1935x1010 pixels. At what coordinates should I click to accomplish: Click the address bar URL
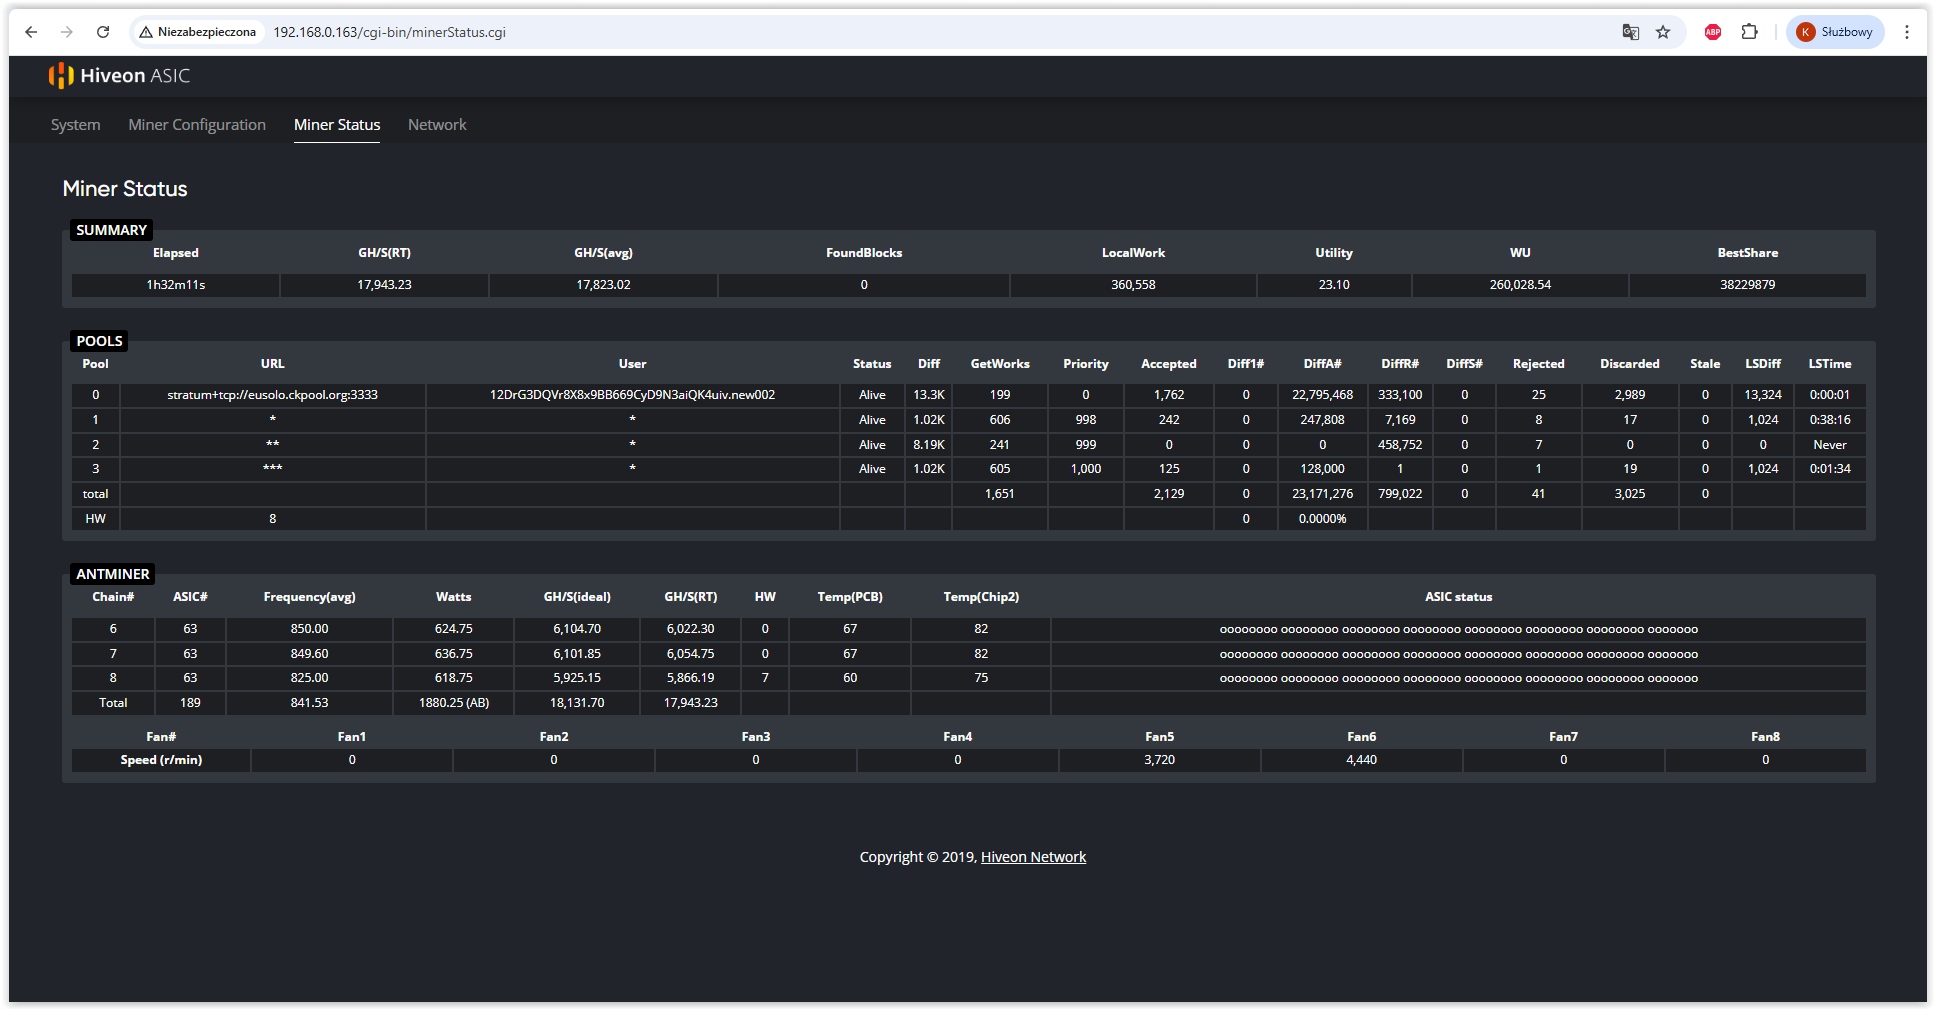[x=390, y=32]
